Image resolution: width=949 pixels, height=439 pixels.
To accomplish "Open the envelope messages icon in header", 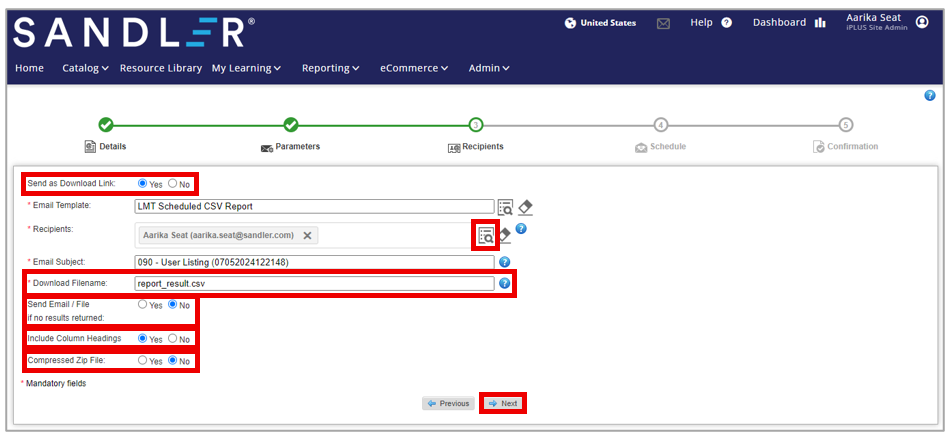I will (x=663, y=23).
